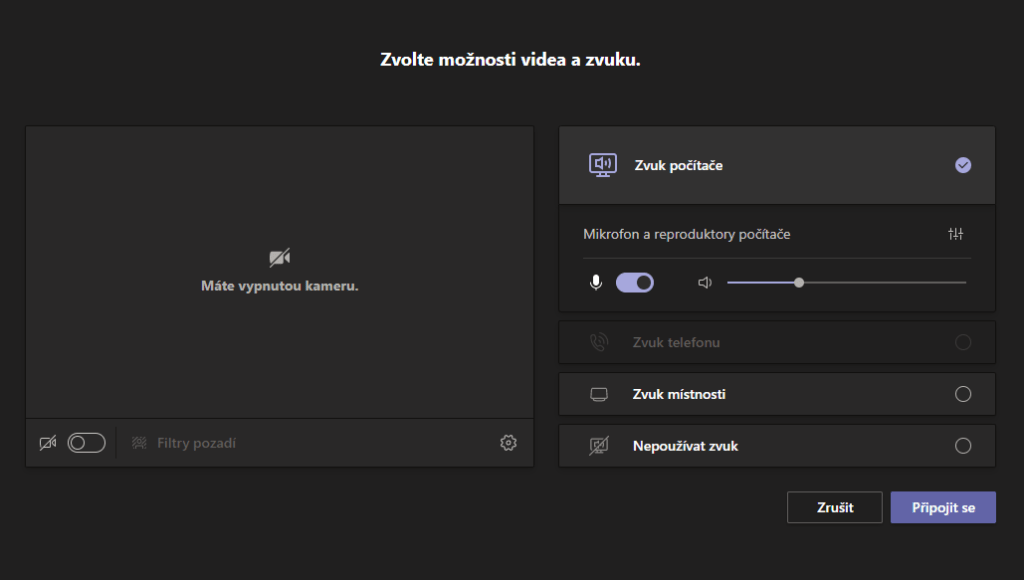
Task: Click the computer audio monitor icon
Action: (602, 165)
